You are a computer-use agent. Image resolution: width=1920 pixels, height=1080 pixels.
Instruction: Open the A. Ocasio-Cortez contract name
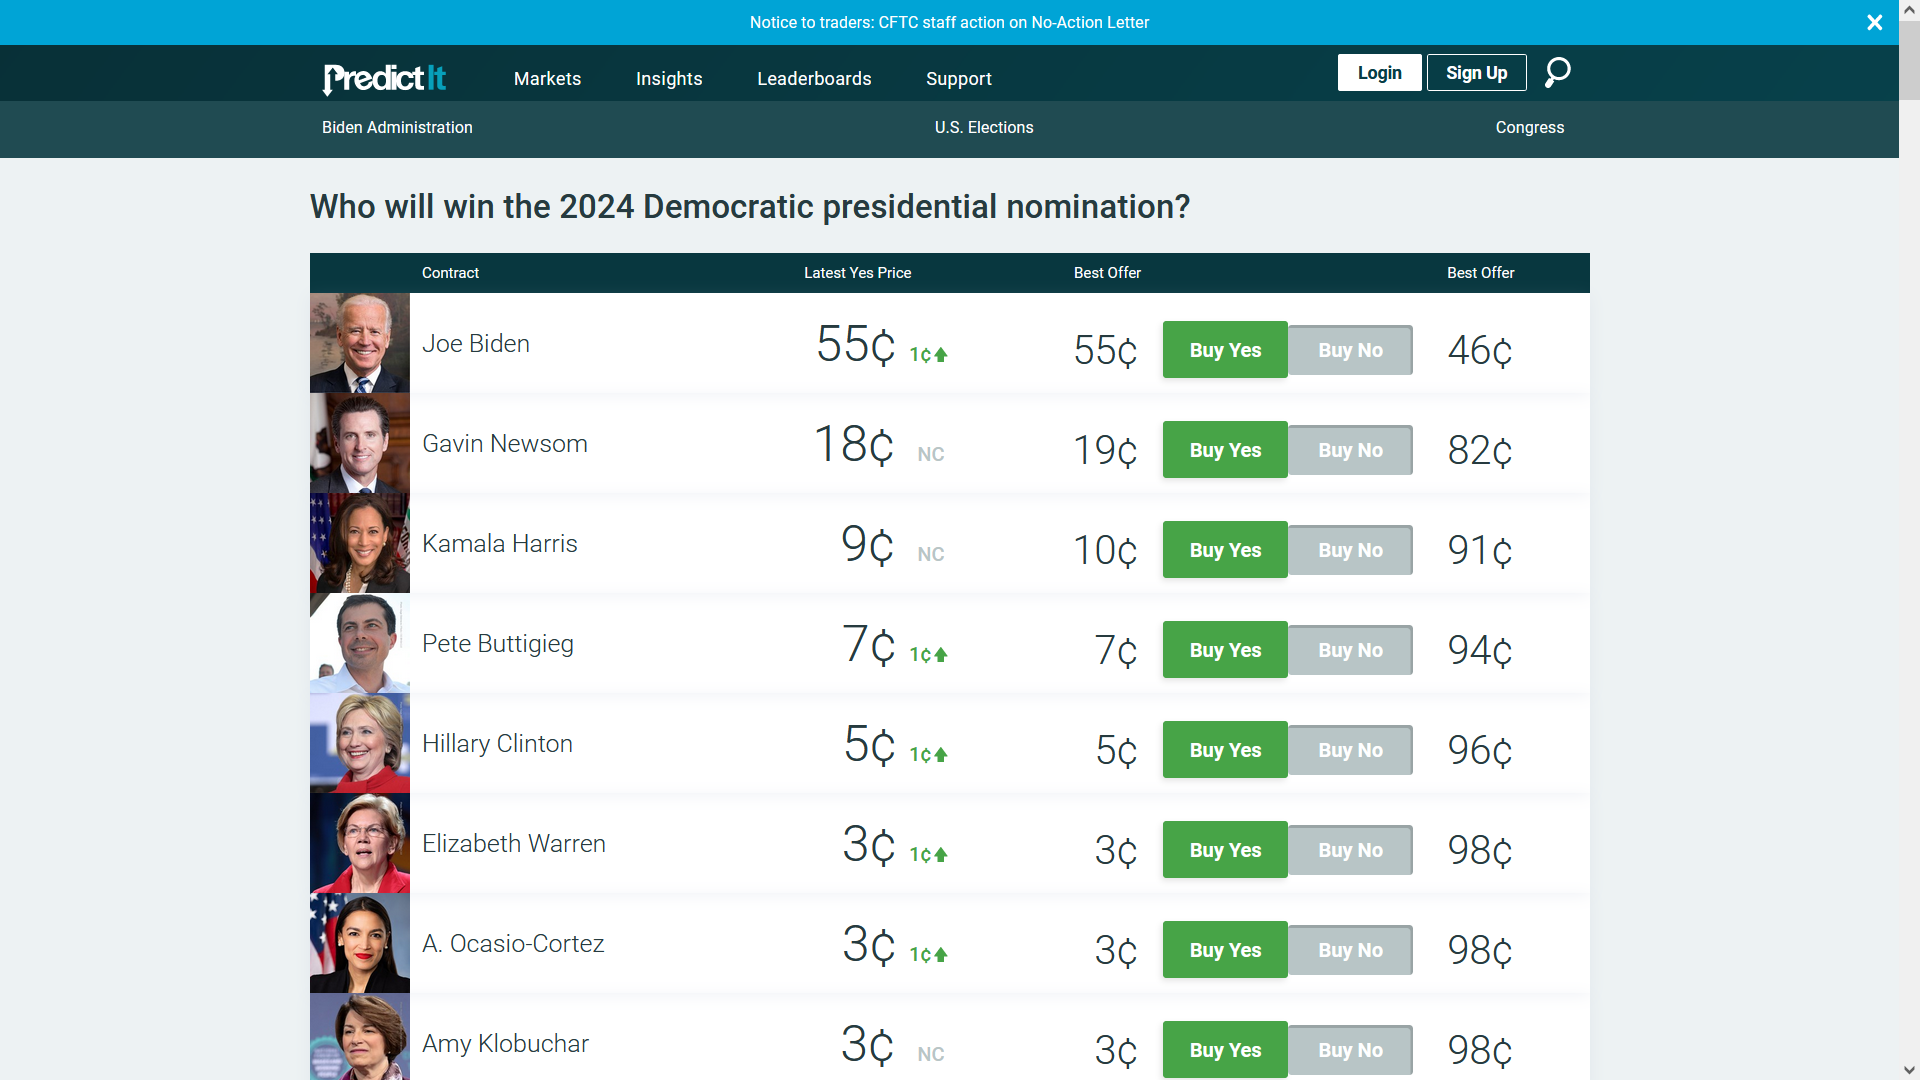[513, 943]
